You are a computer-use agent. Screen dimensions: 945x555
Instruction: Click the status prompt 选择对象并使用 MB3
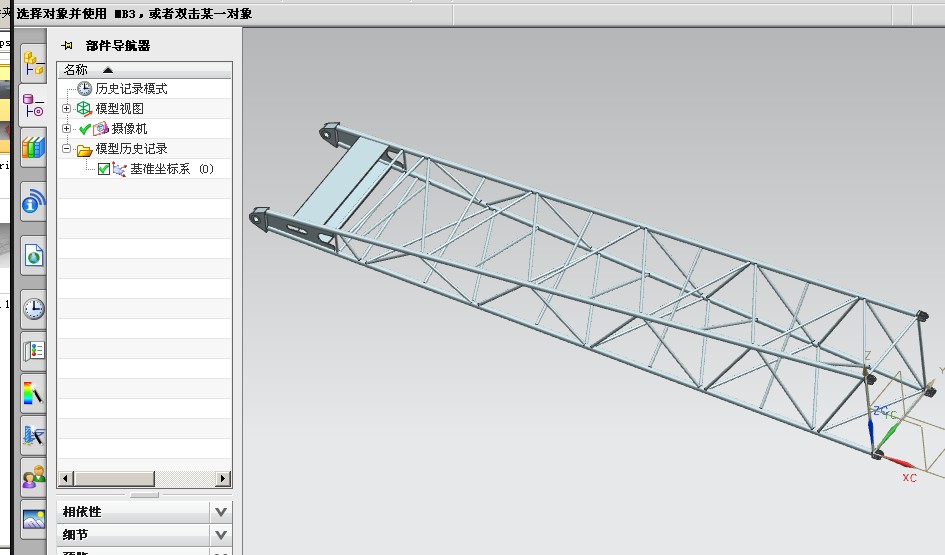tap(134, 13)
